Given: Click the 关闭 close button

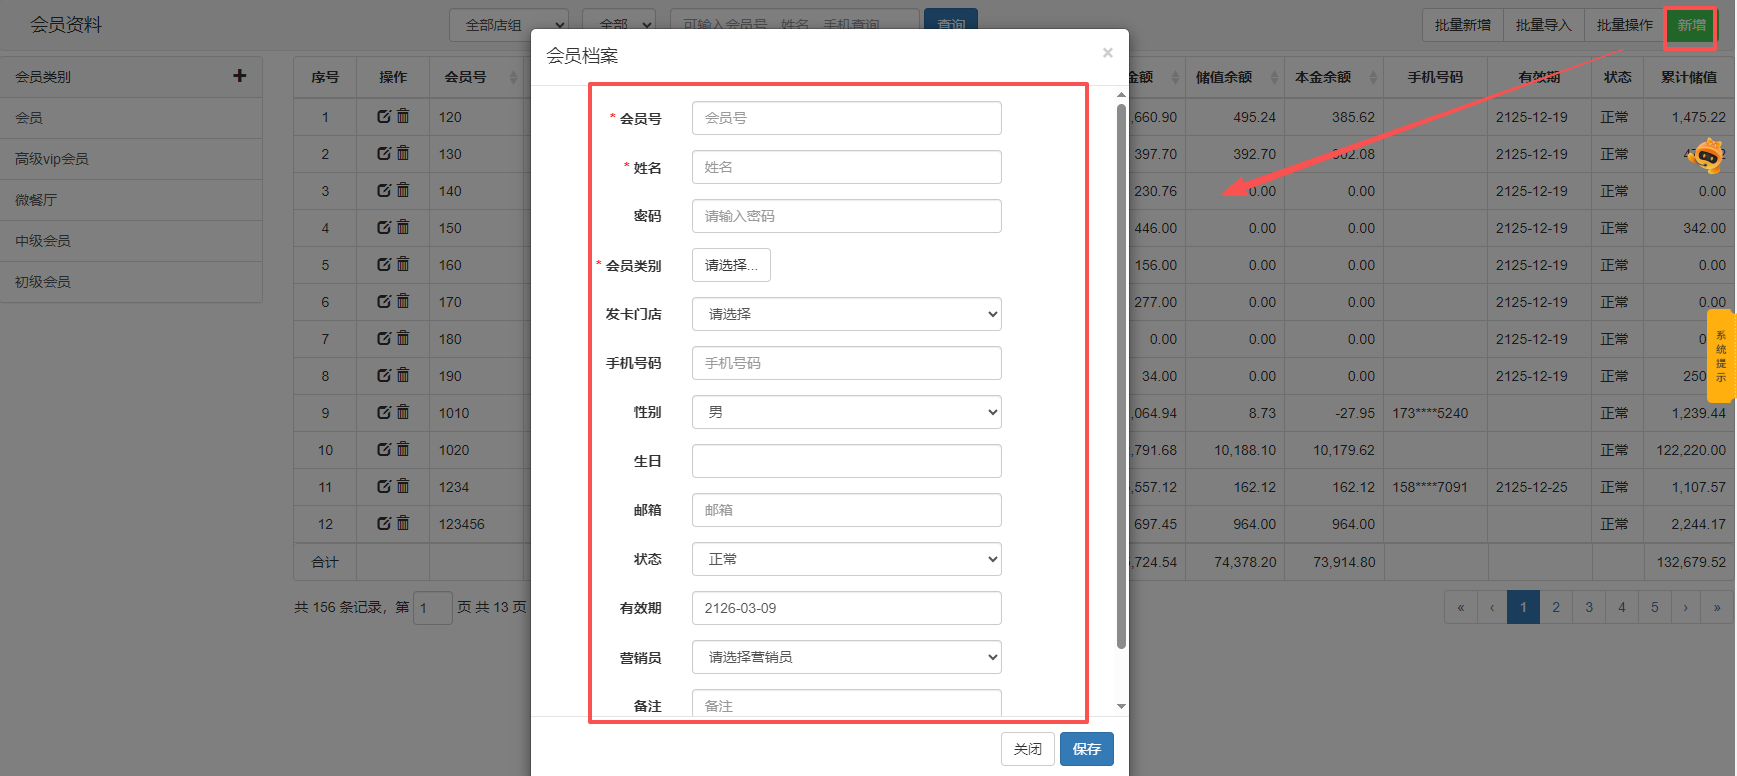Looking at the screenshot, I should [x=1027, y=749].
